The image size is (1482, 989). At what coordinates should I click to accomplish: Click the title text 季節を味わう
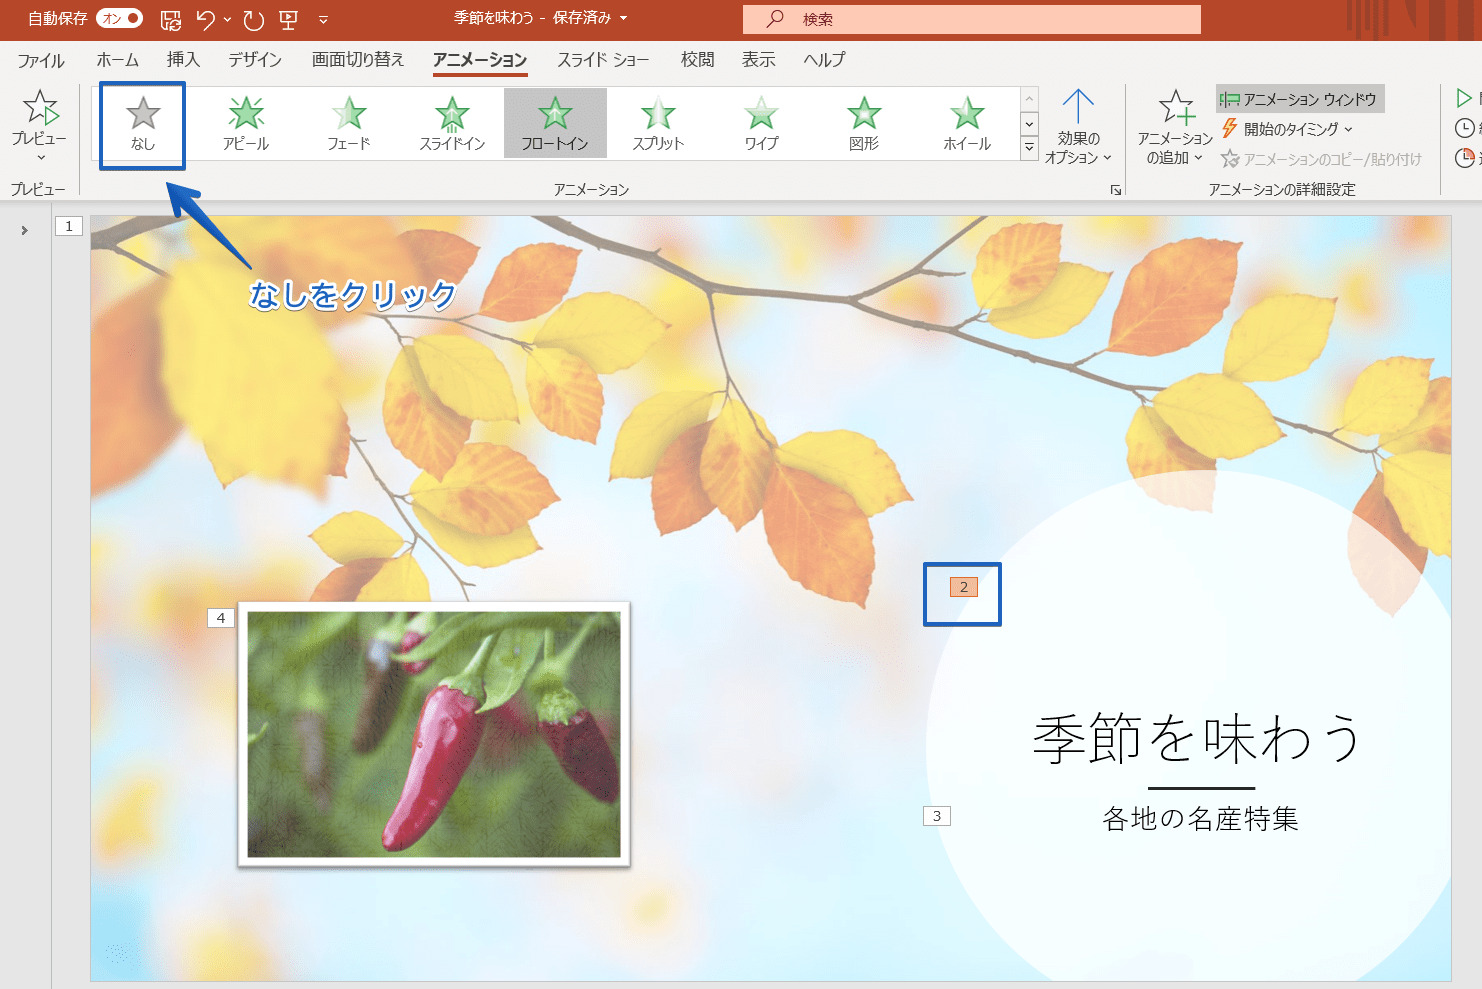click(x=1198, y=739)
